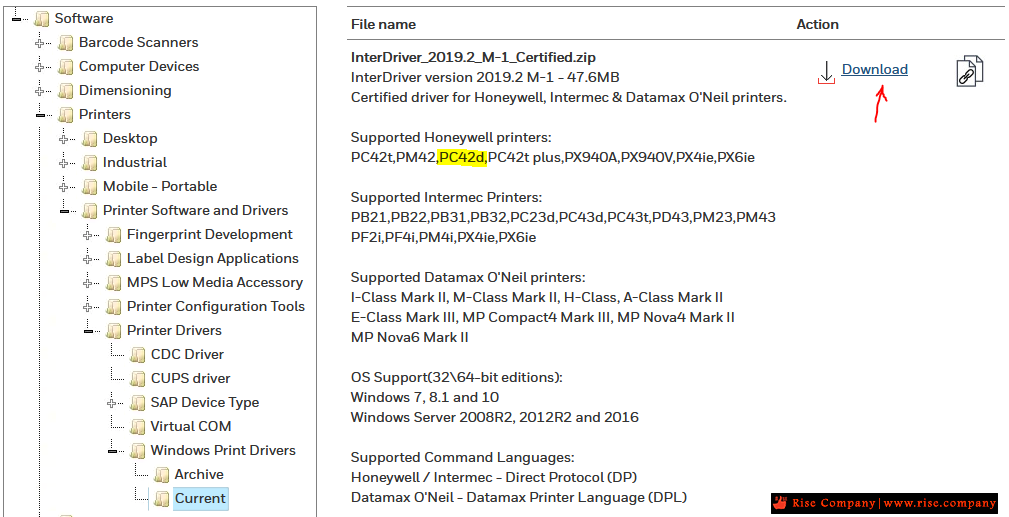Click the Printer Drivers folder icon
This screenshot has width=1009, height=517.
(x=114, y=331)
